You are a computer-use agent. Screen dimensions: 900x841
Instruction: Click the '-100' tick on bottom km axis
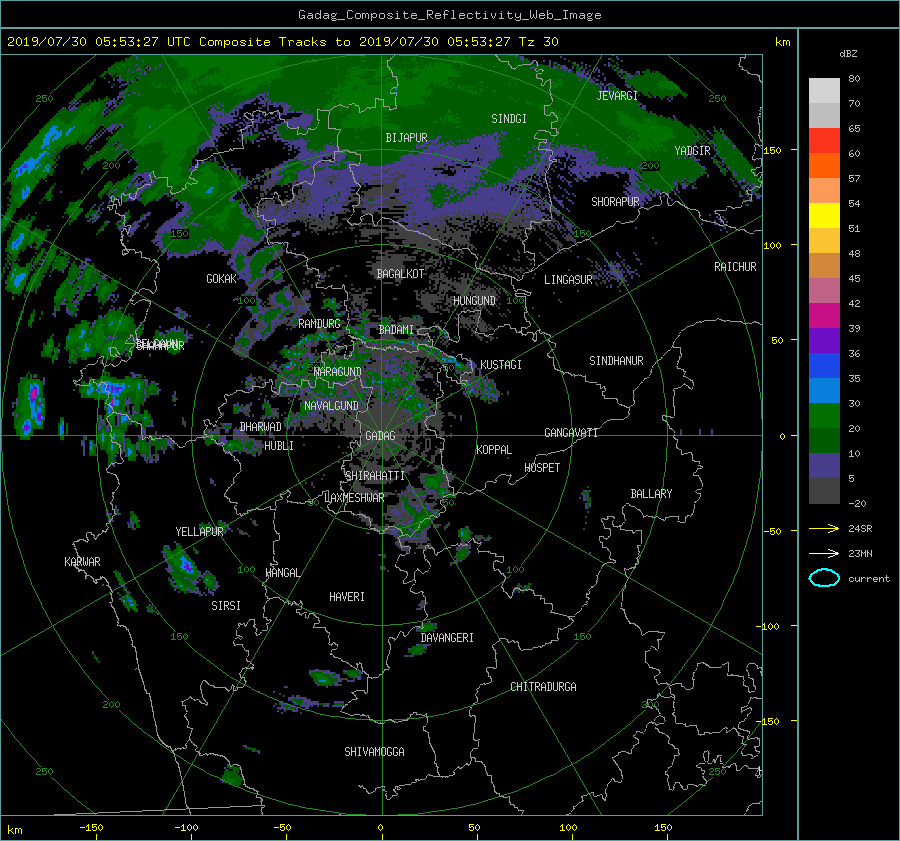(186, 827)
